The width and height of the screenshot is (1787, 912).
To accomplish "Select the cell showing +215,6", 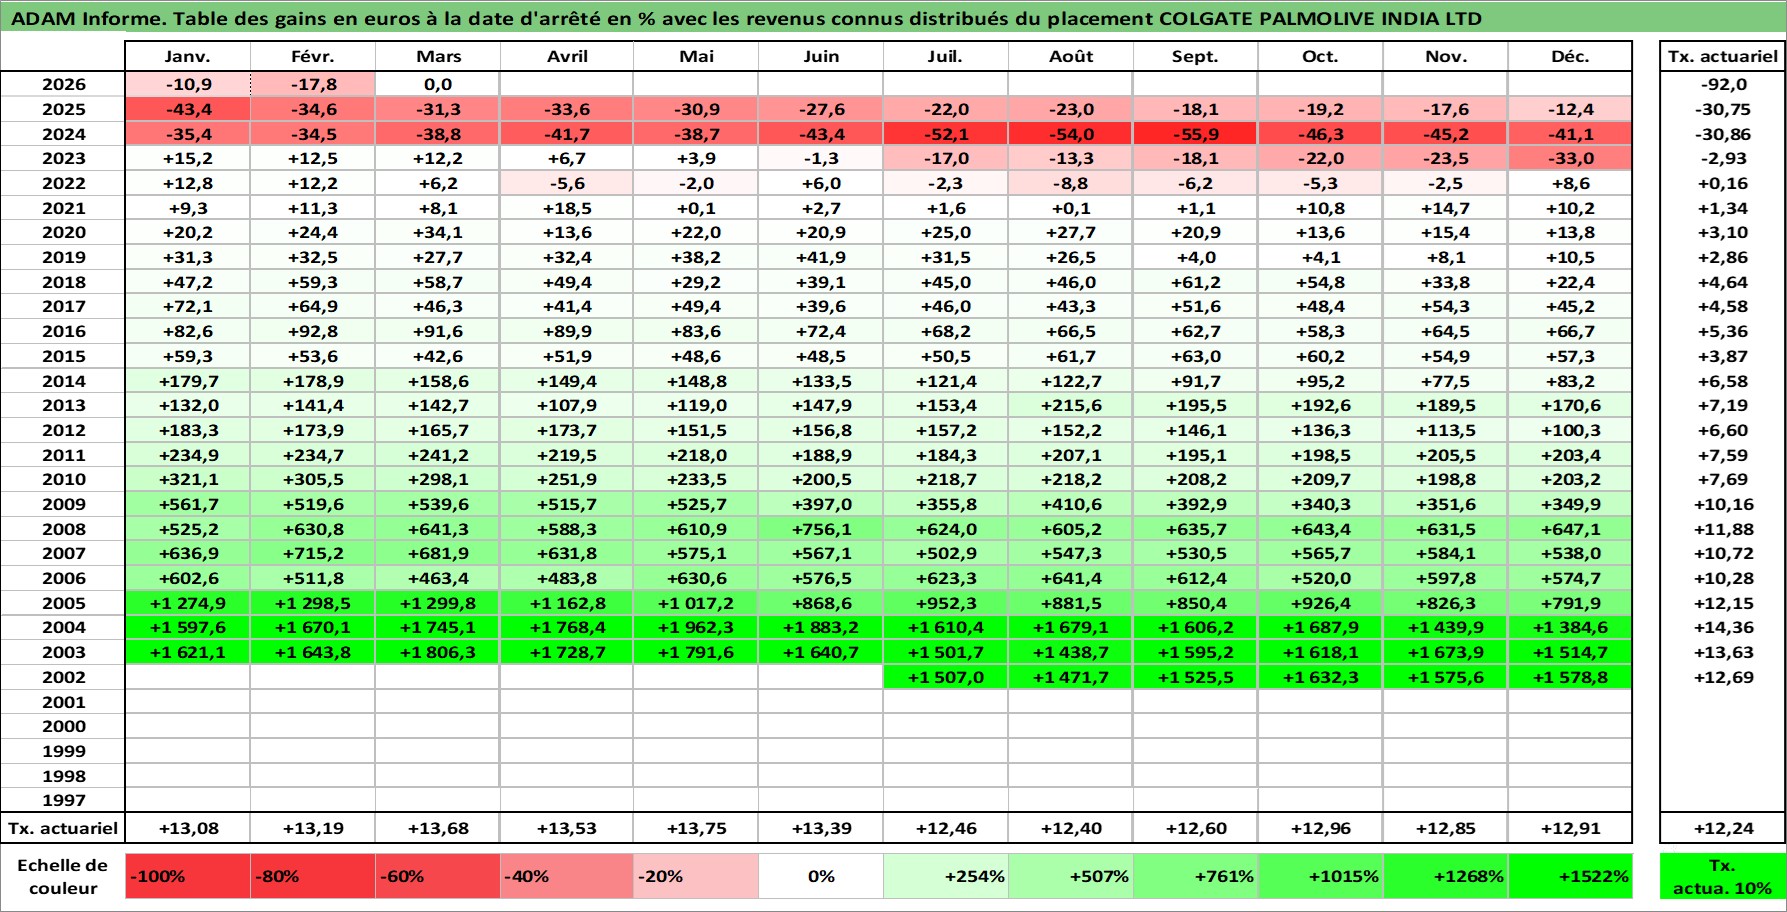I will (x=1071, y=405).
